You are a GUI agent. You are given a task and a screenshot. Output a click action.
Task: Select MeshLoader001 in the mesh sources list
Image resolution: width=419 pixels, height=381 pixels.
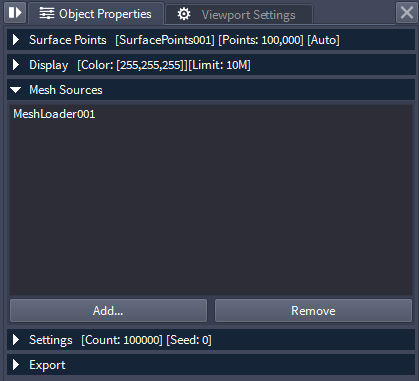[54, 114]
